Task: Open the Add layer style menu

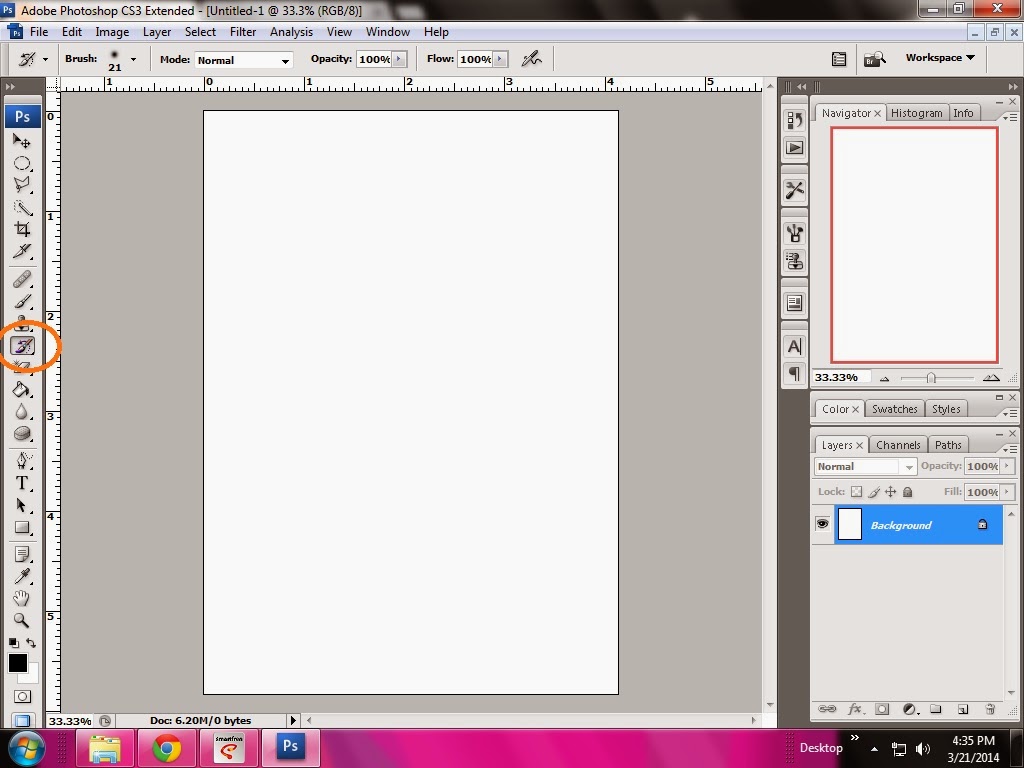Action: pyautogui.click(x=855, y=709)
